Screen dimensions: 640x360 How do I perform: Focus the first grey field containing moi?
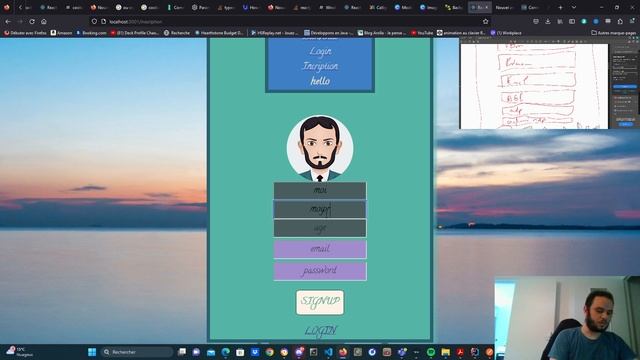[x=320, y=191]
